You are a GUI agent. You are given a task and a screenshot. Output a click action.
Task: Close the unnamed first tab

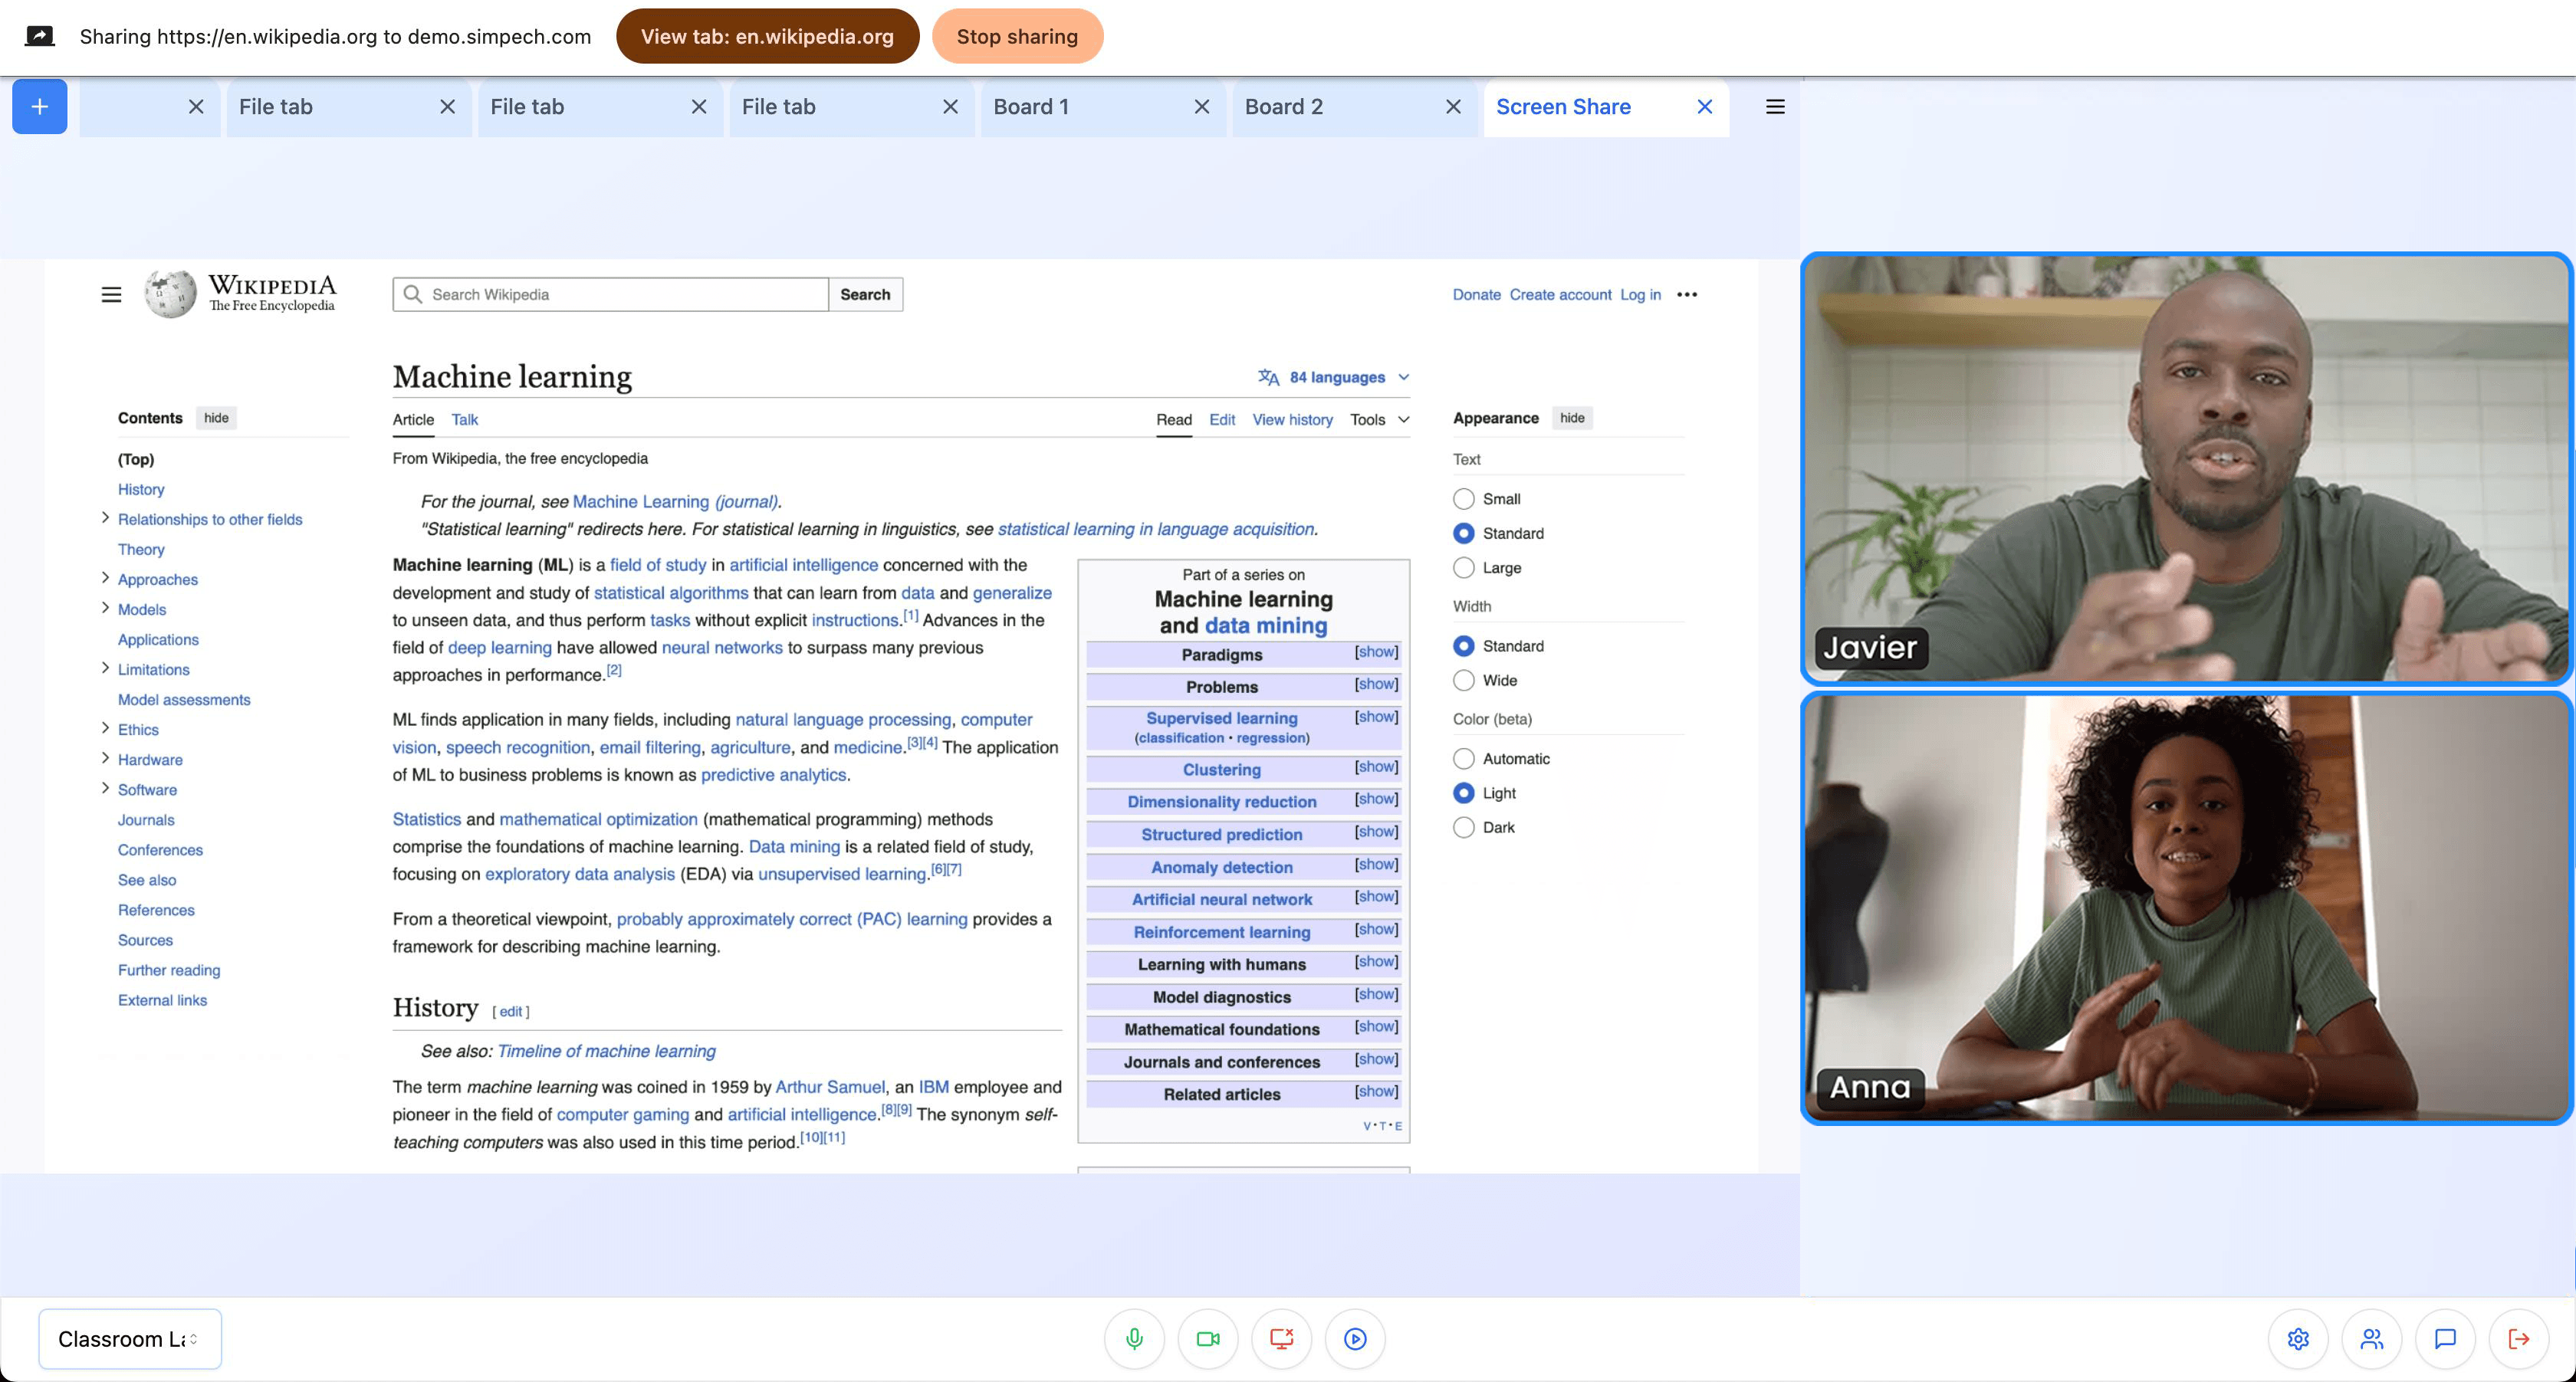pyautogui.click(x=196, y=106)
